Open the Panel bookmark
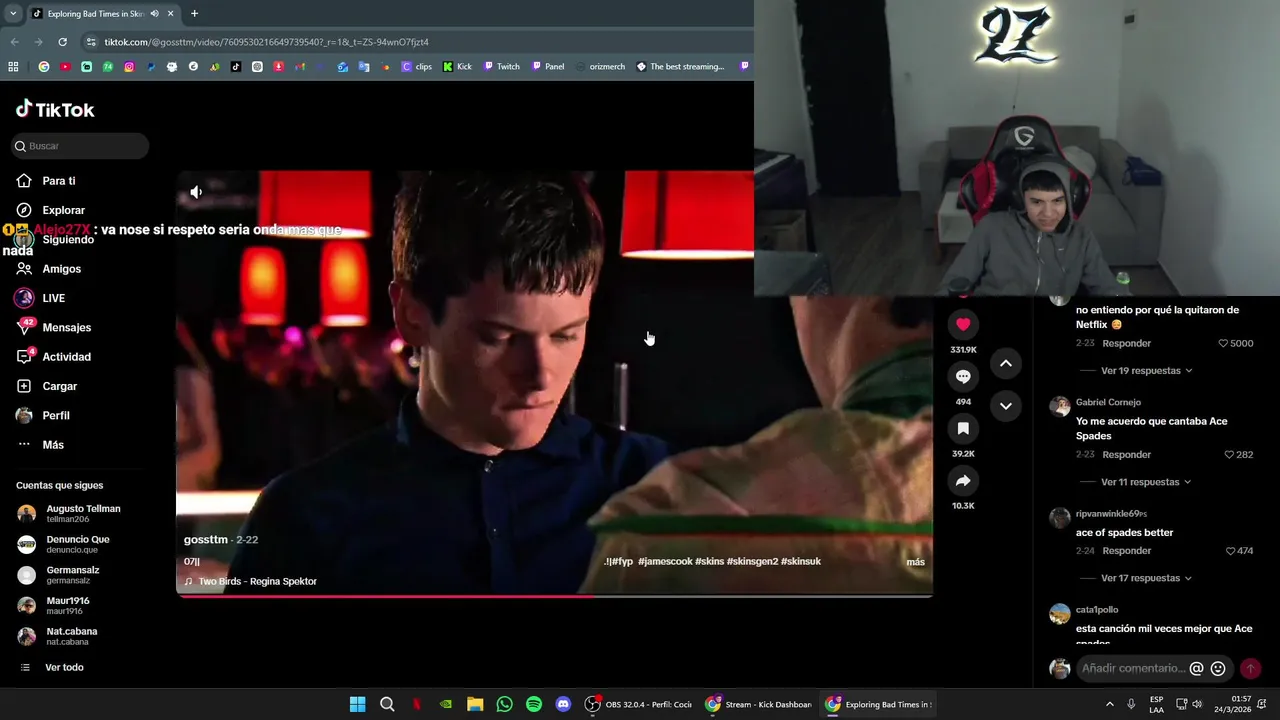 548,67
